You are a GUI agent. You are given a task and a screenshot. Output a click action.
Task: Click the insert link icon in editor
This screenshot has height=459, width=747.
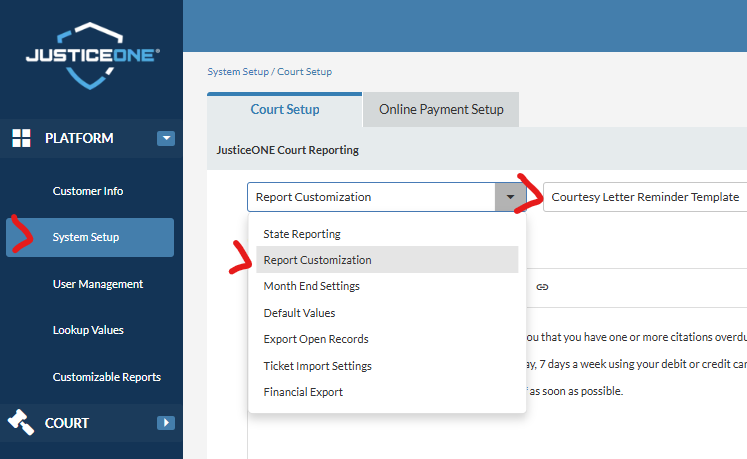click(x=542, y=287)
